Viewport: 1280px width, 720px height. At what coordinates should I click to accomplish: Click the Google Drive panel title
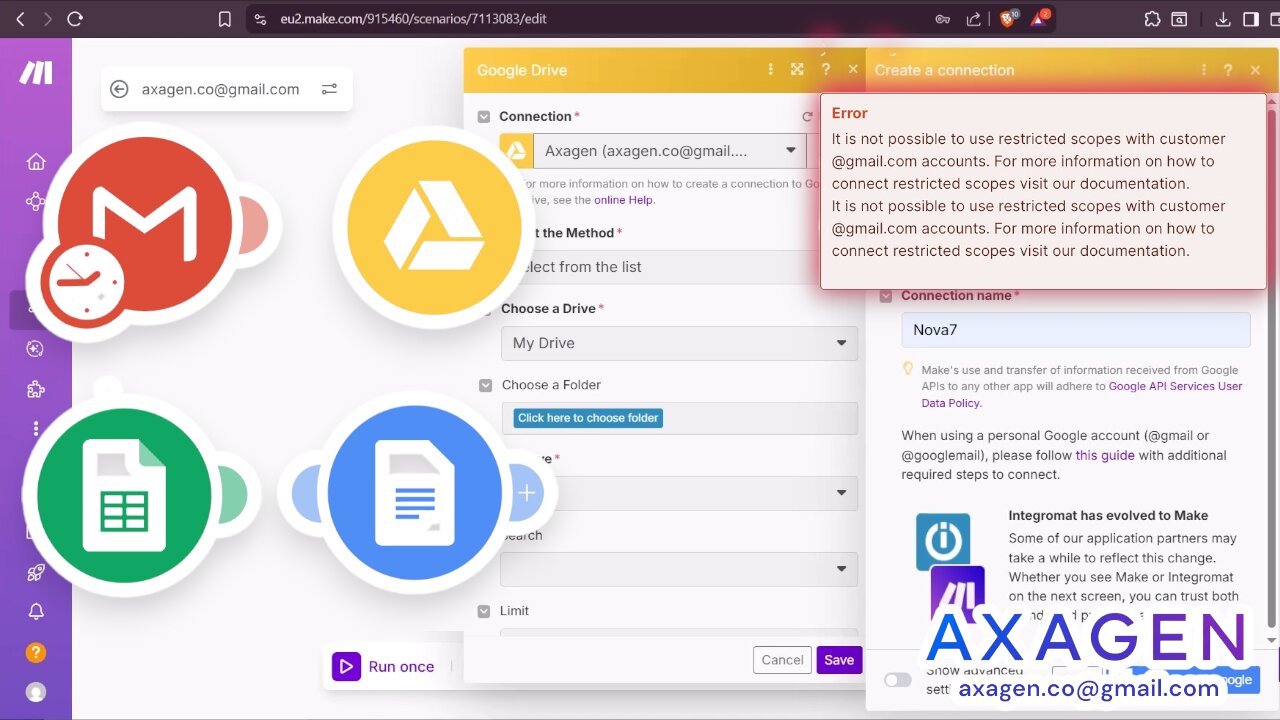pyautogui.click(x=522, y=70)
